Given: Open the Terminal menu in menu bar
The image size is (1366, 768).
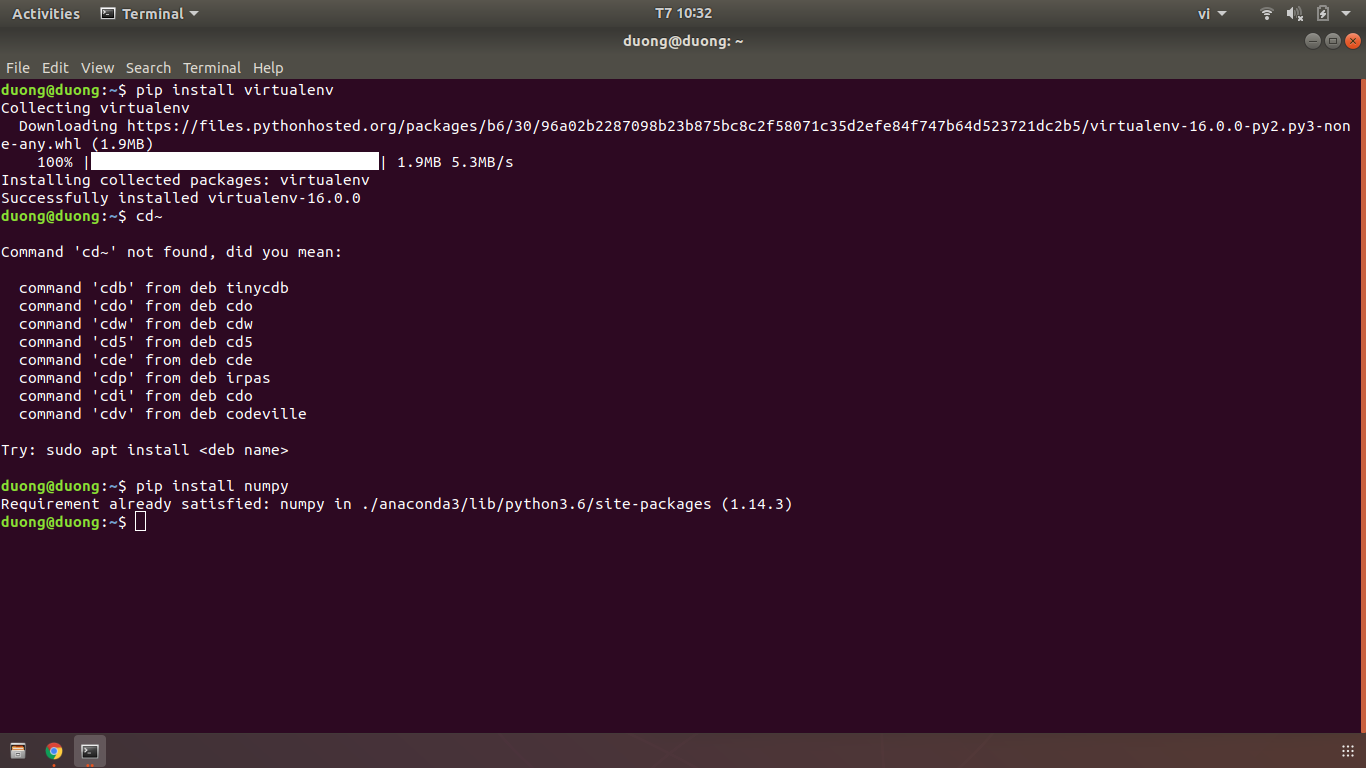Looking at the screenshot, I should coord(212,68).
